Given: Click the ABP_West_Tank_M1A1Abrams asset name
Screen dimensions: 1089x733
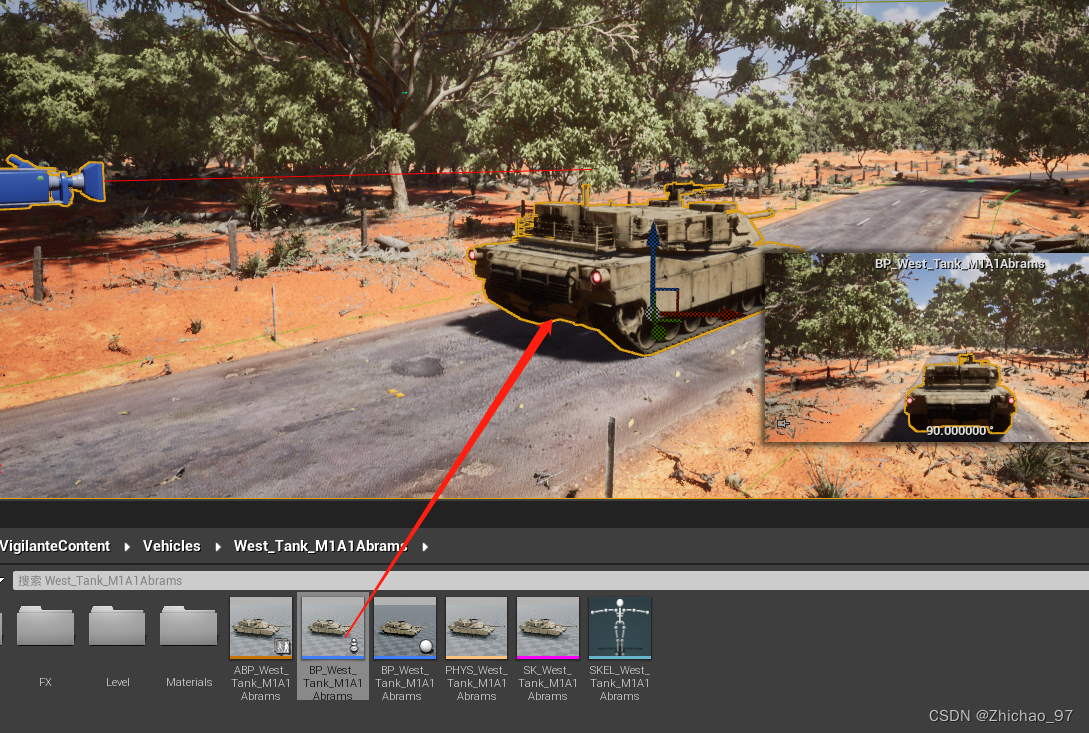Looking at the screenshot, I should click(261, 683).
